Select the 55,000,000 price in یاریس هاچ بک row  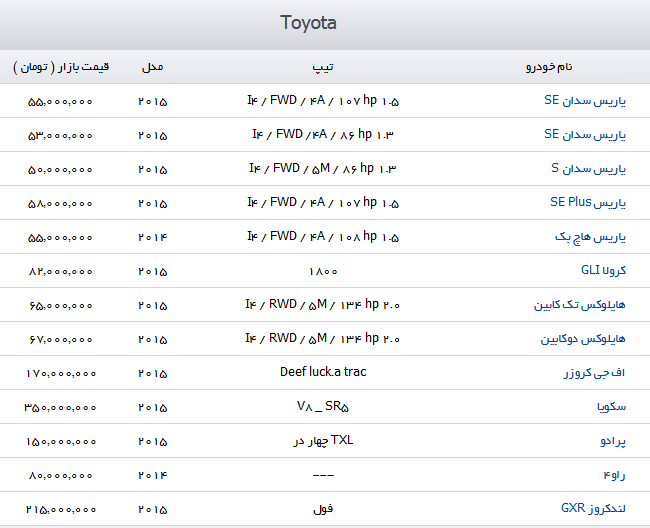click(x=60, y=237)
